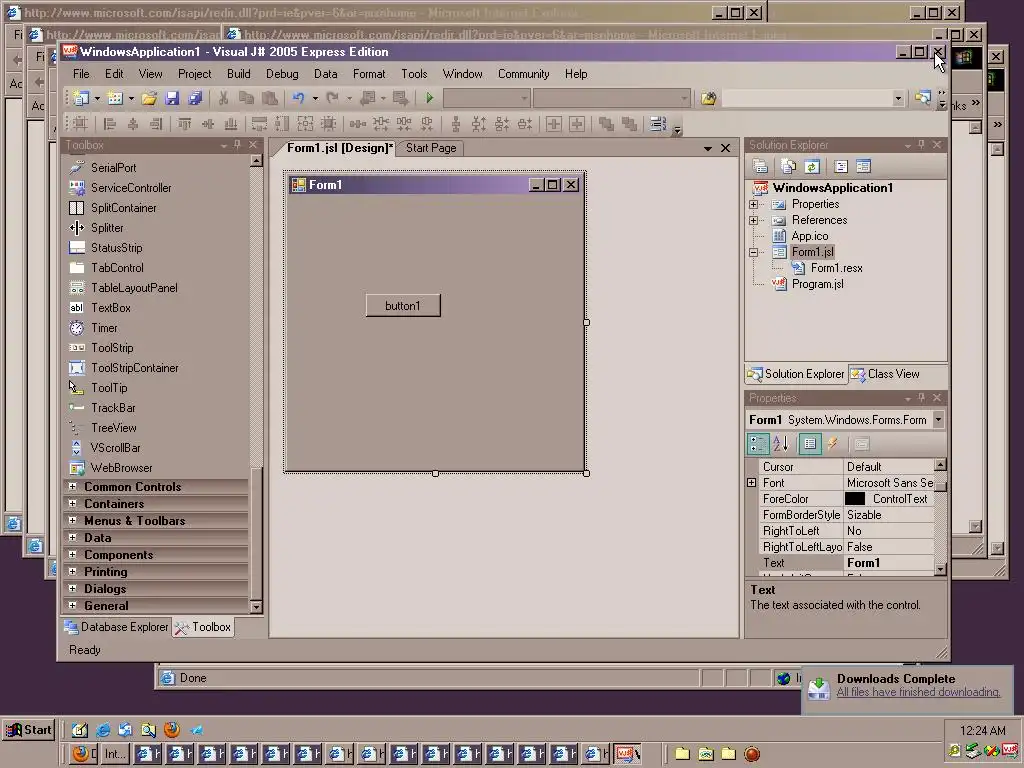The width and height of the screenshot is (1024, 768).
Task: Toggle Alphabetical sort in Properties panel
Action: pyautogui.click(x=781, y=444)
